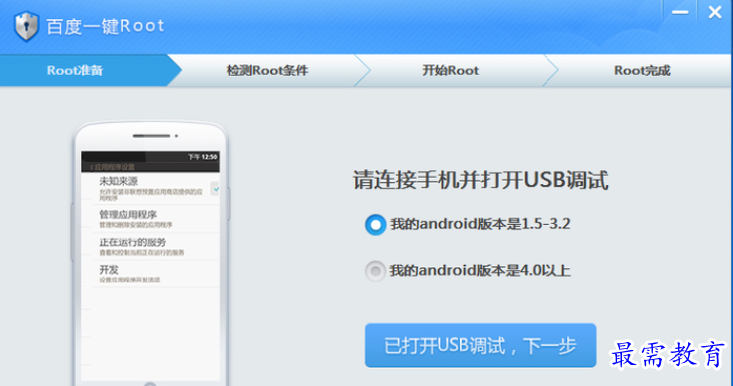Select android version 4.0以上 radio button
Image resolution: width=733 pixels, height=386 pixels.
(375, 271)
